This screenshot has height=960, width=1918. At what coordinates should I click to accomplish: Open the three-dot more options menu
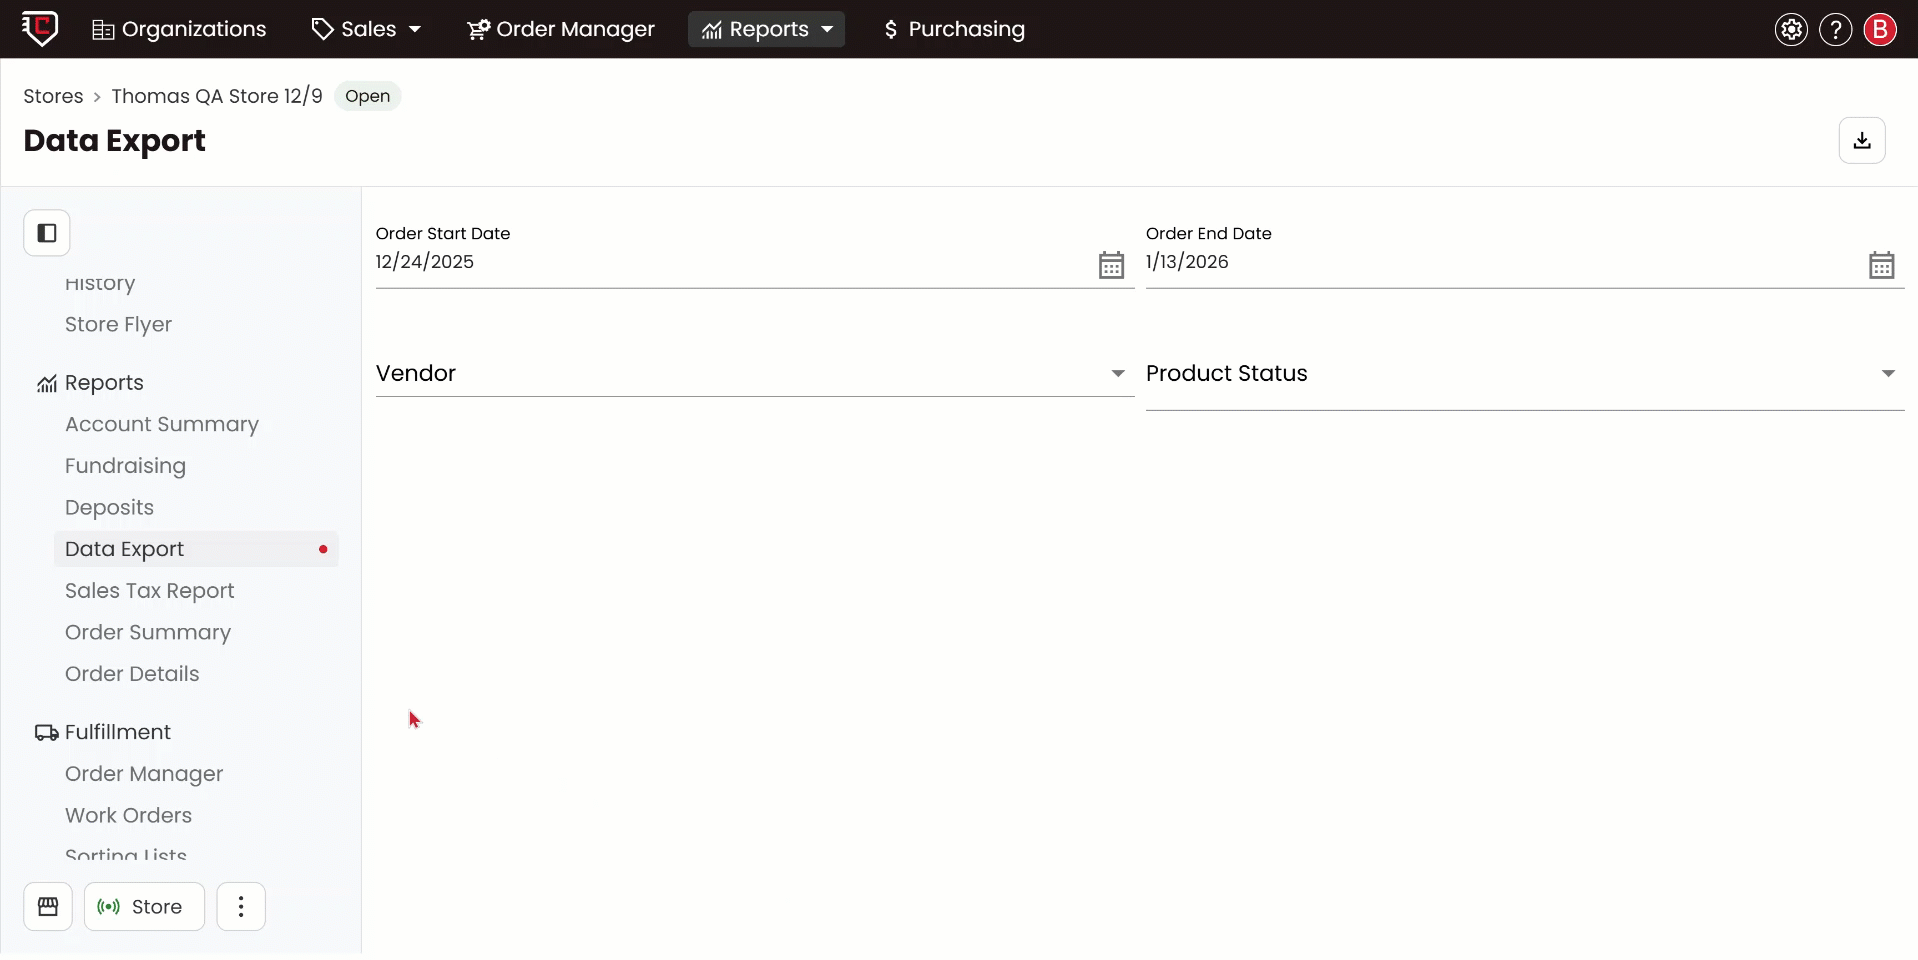241,907
